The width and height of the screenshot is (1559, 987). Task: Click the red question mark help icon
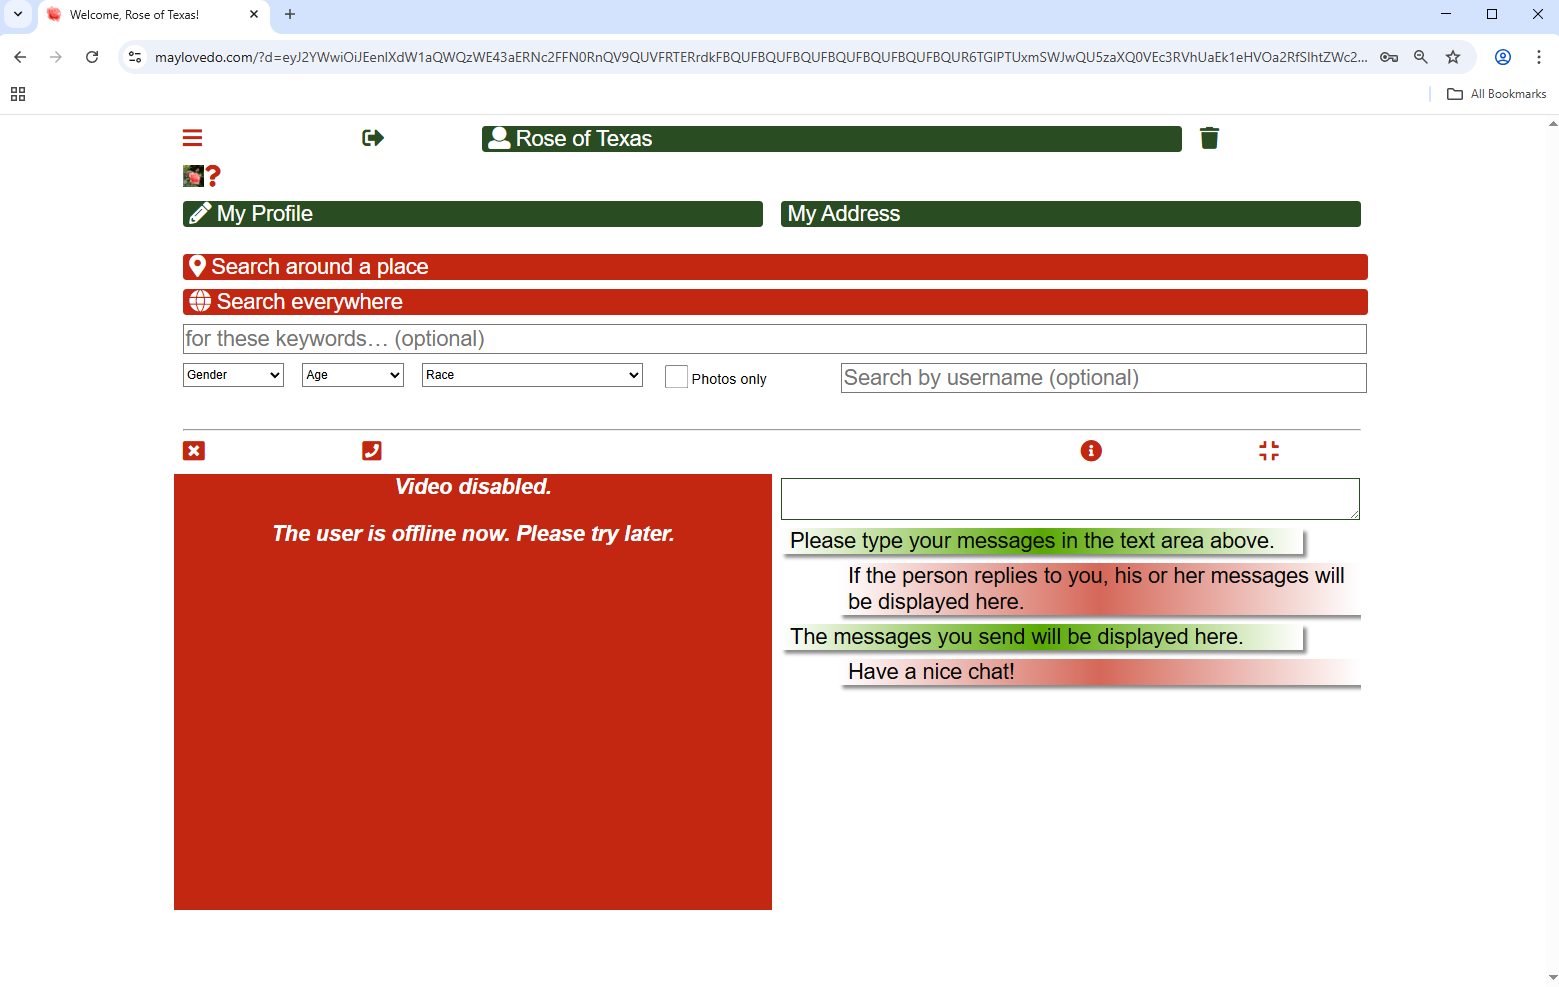213,176
